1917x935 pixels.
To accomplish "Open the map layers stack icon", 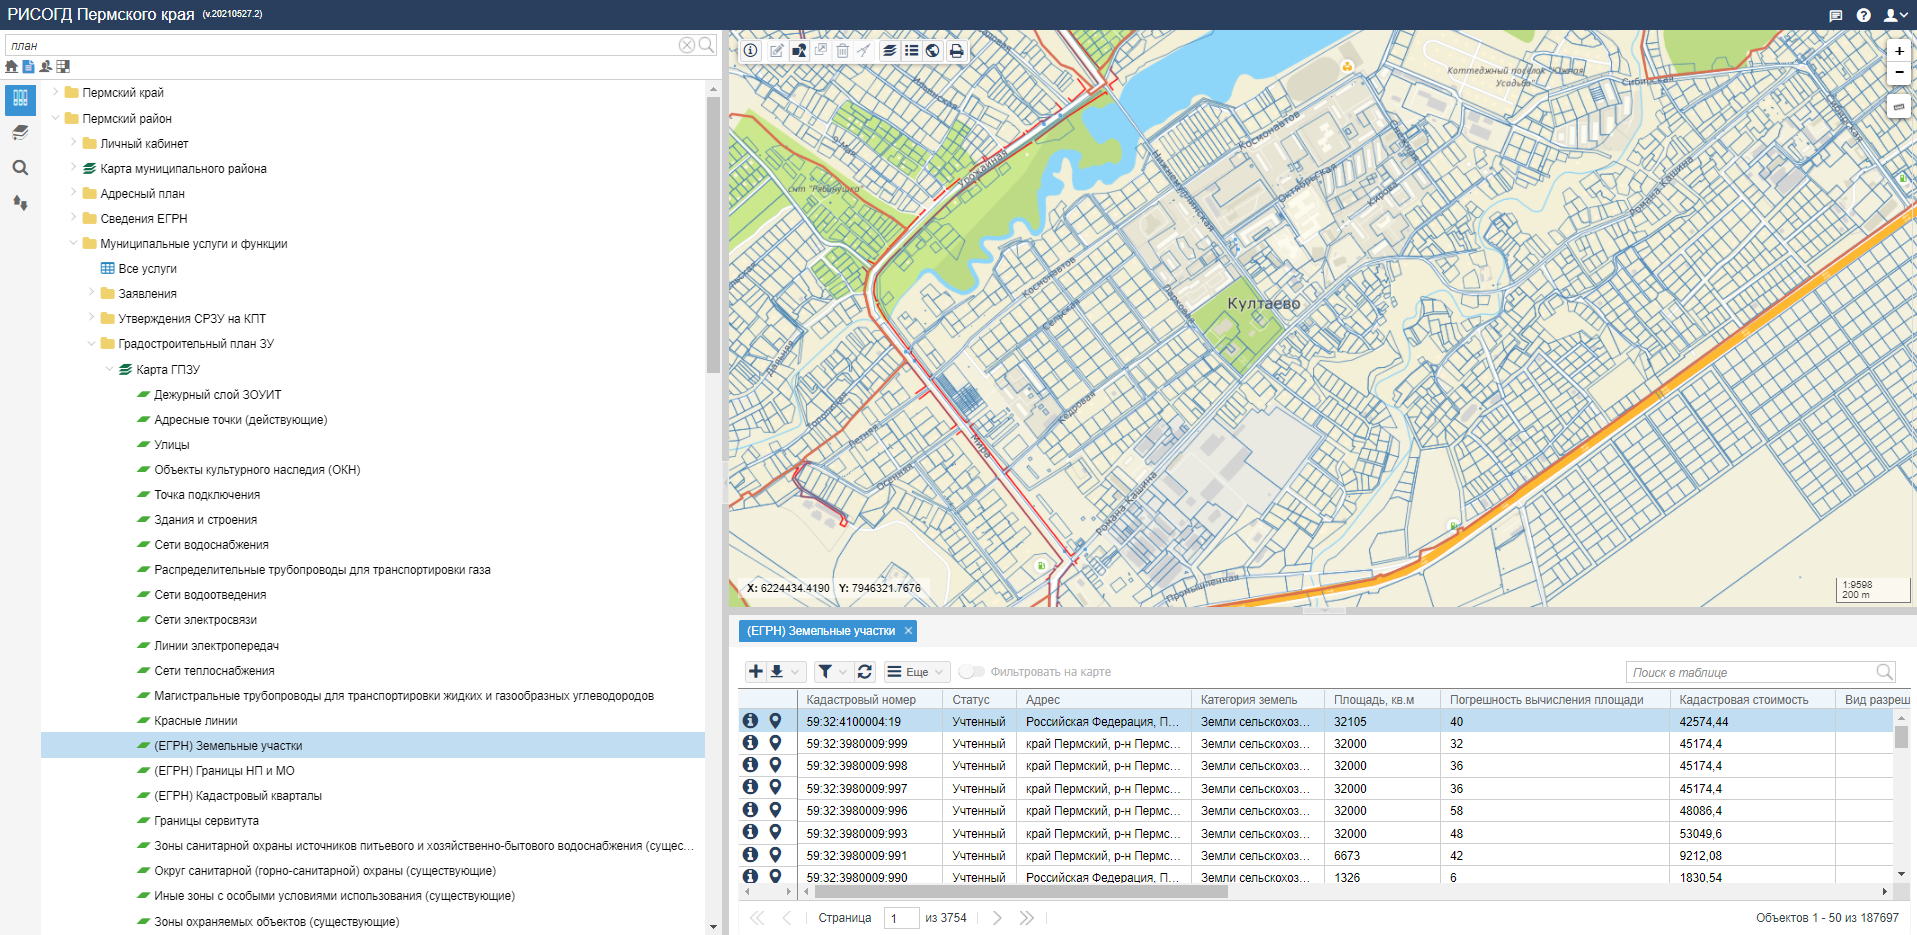I will coord(889,51).
